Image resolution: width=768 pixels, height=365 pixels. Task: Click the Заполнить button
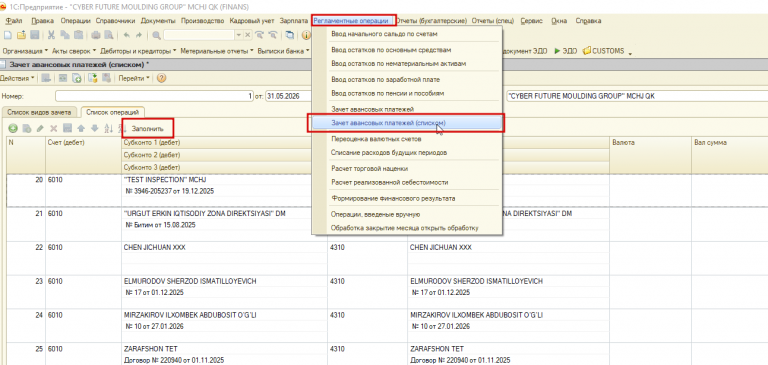pos(147,128)
